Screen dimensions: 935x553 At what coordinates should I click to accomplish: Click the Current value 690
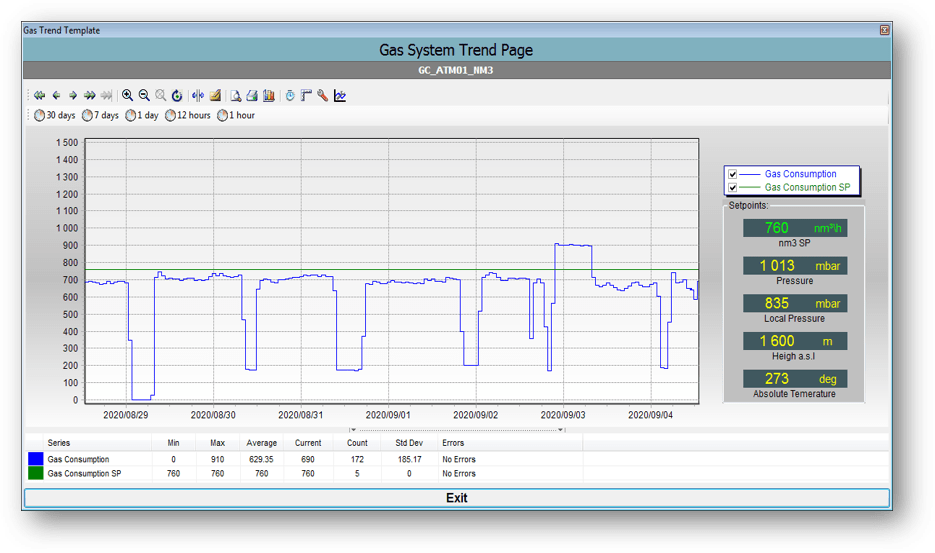308,459
